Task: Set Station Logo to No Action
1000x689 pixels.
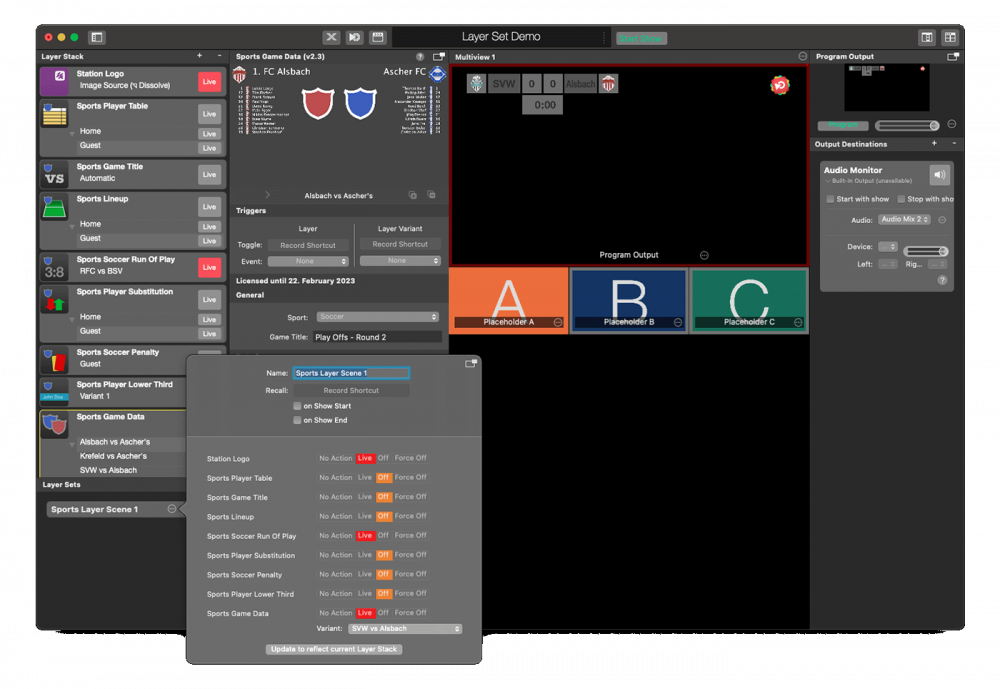Action: tap(335, 458)
